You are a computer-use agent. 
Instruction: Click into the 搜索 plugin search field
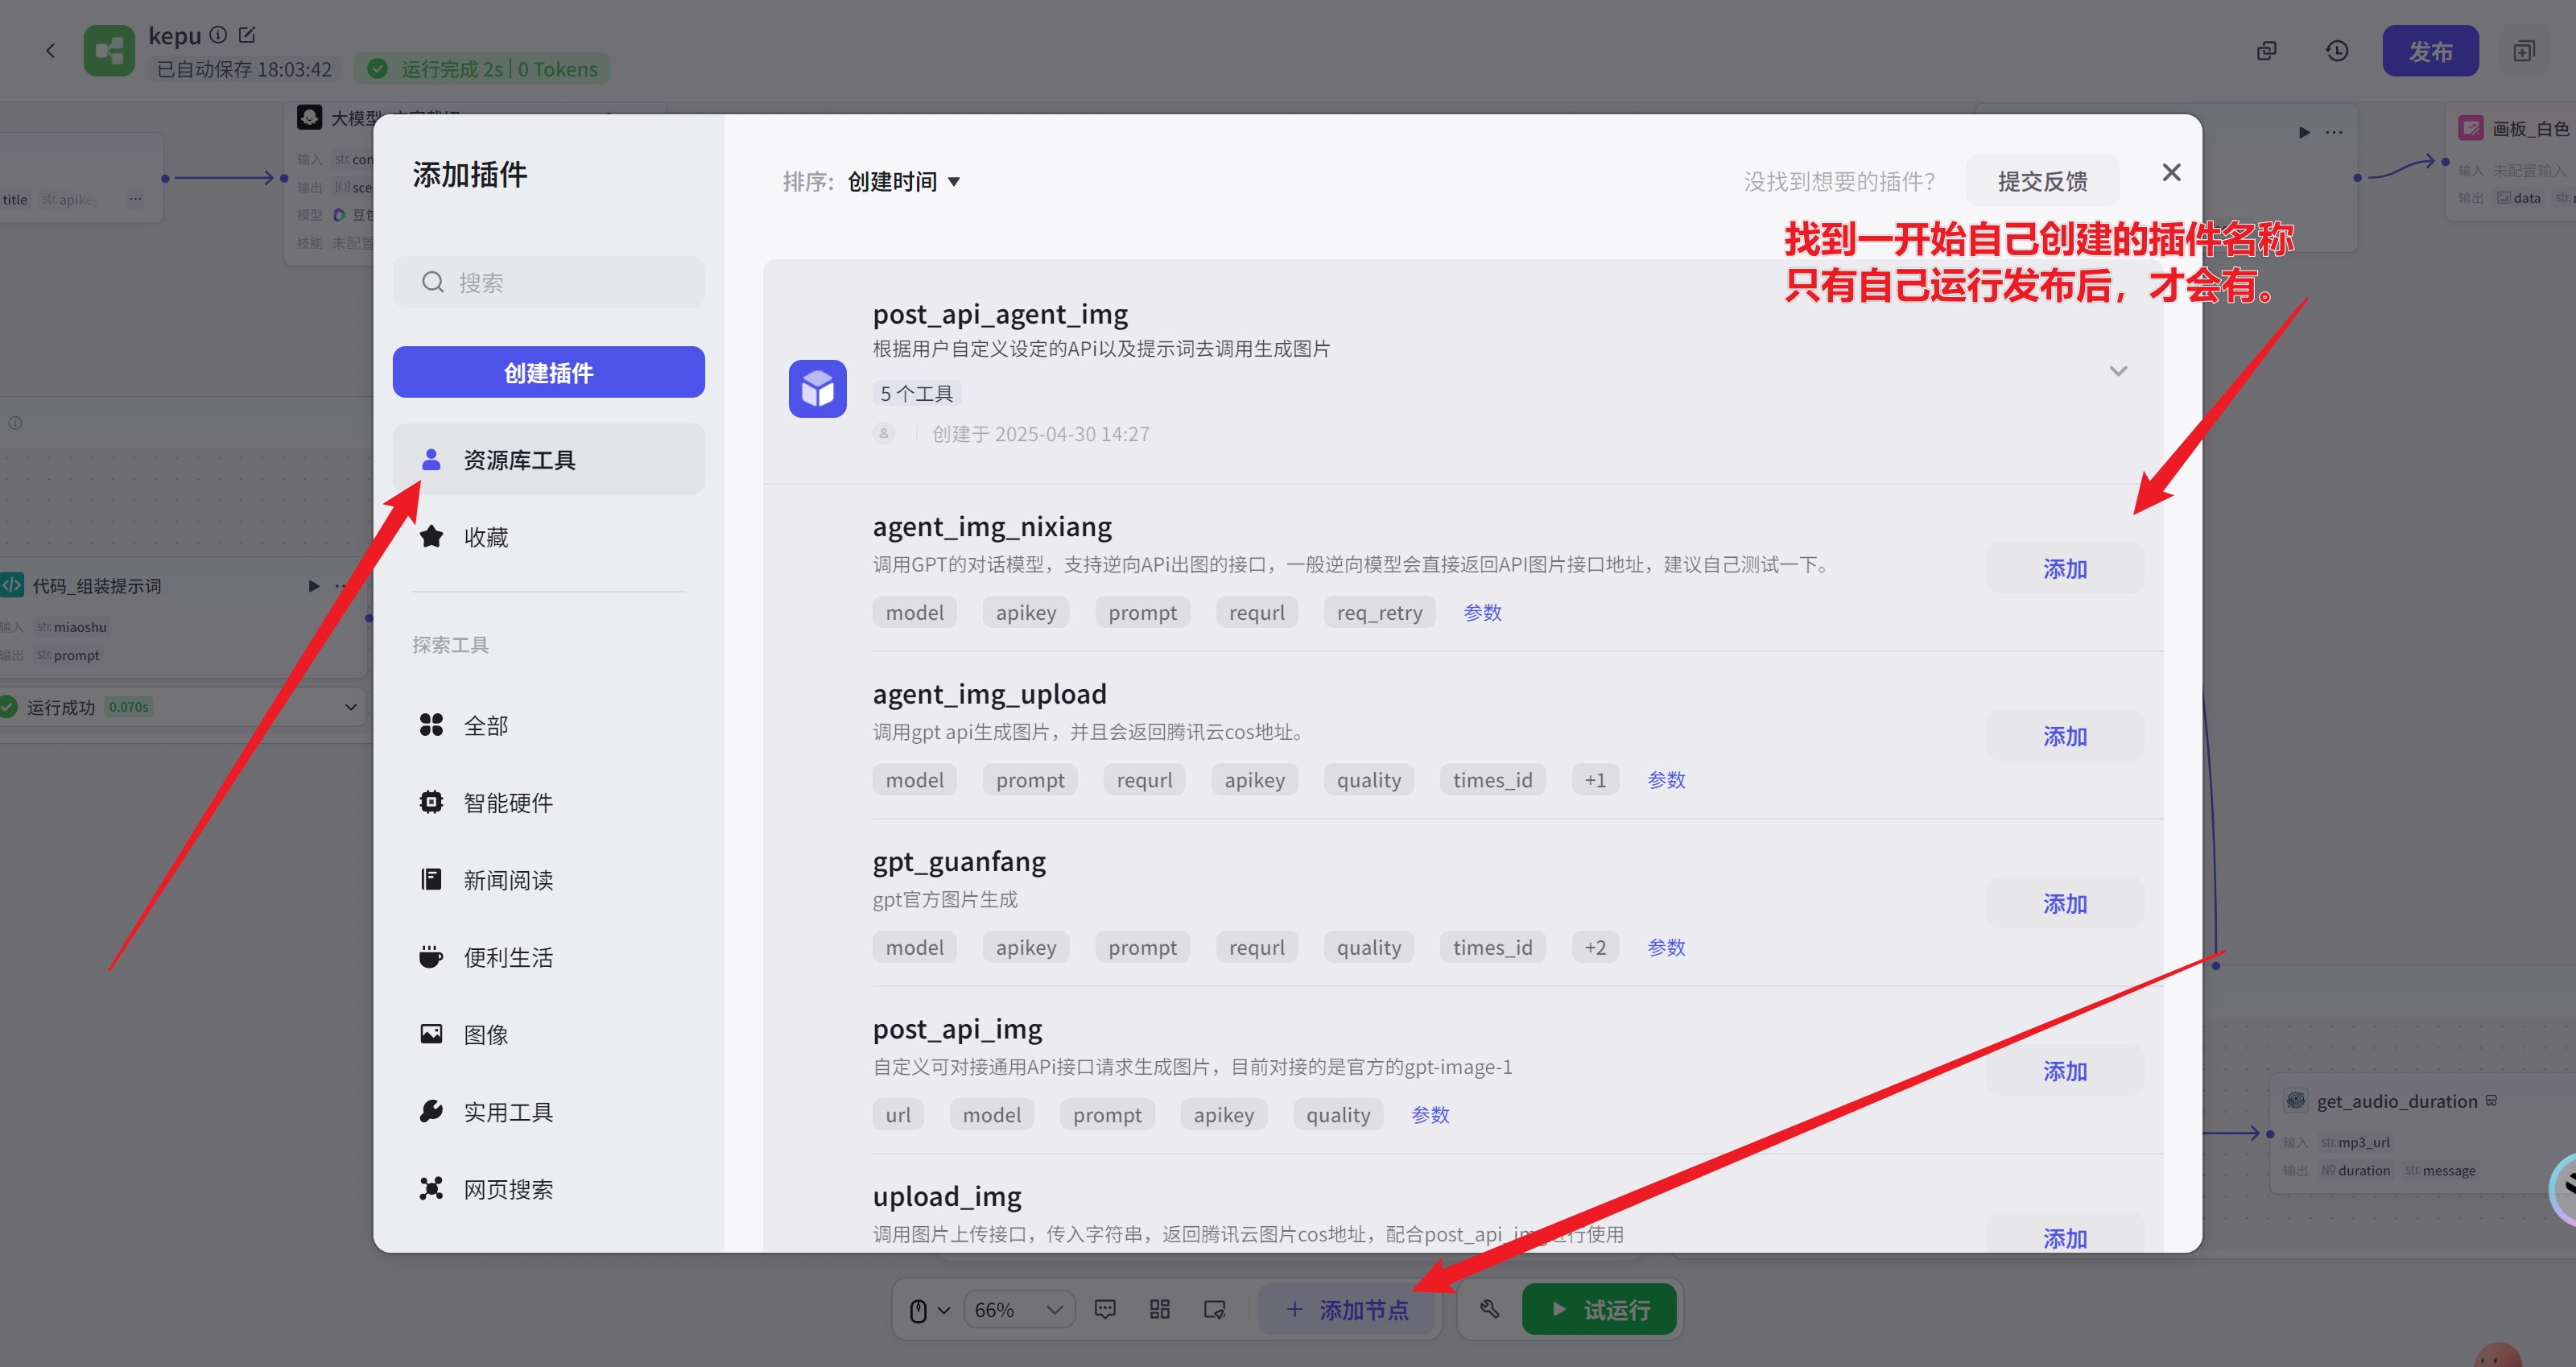(x=548, y=282)
